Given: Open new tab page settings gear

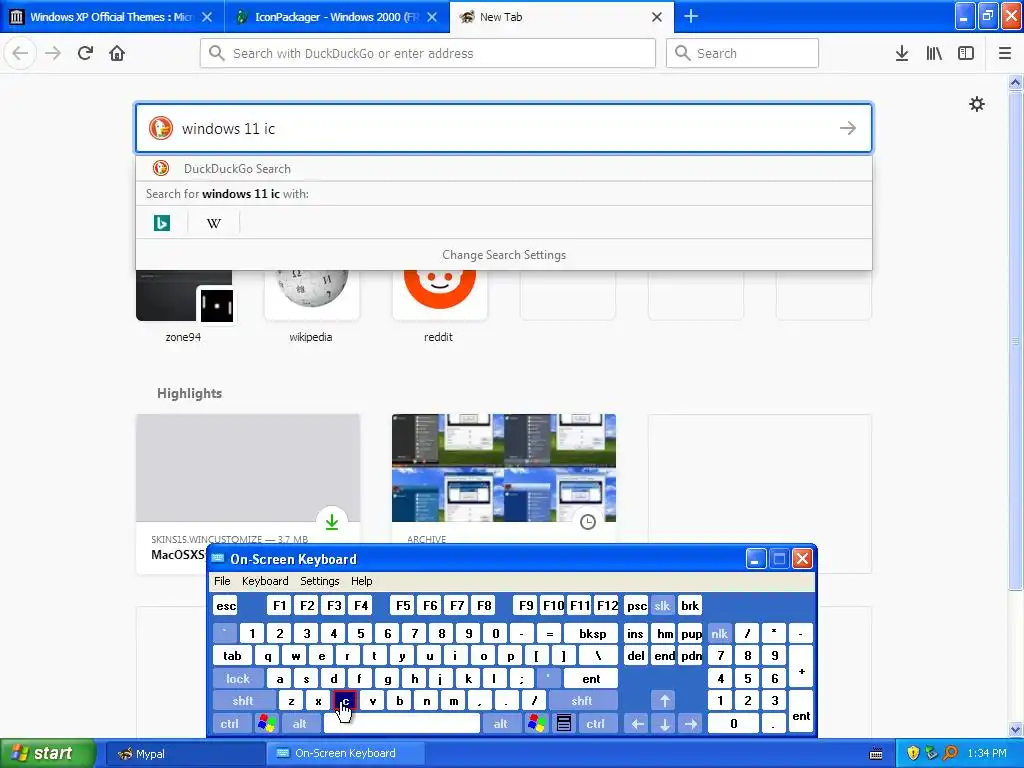Looking at the screenshot, I should coord(976,104).
